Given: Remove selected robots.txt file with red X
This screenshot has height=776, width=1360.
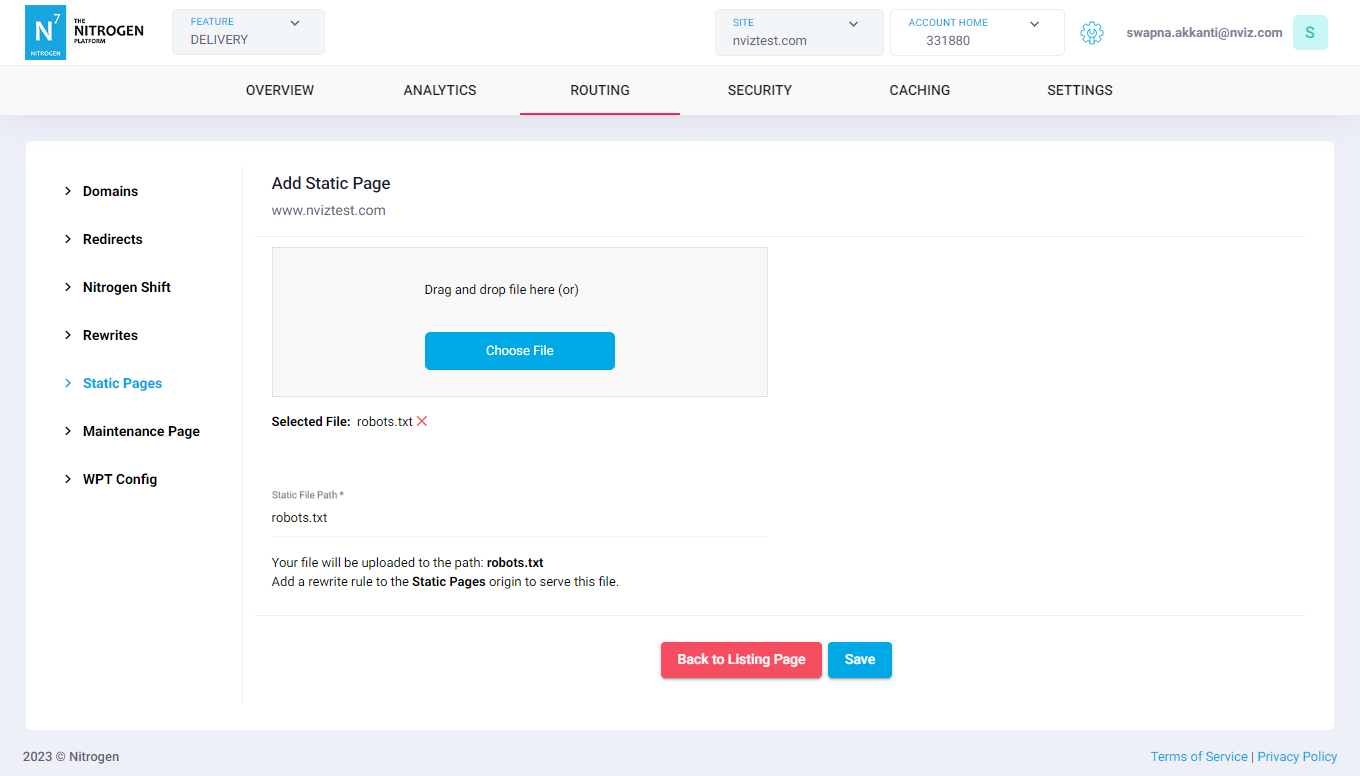Looking at the screenshot, I should (x=422, y=421).
